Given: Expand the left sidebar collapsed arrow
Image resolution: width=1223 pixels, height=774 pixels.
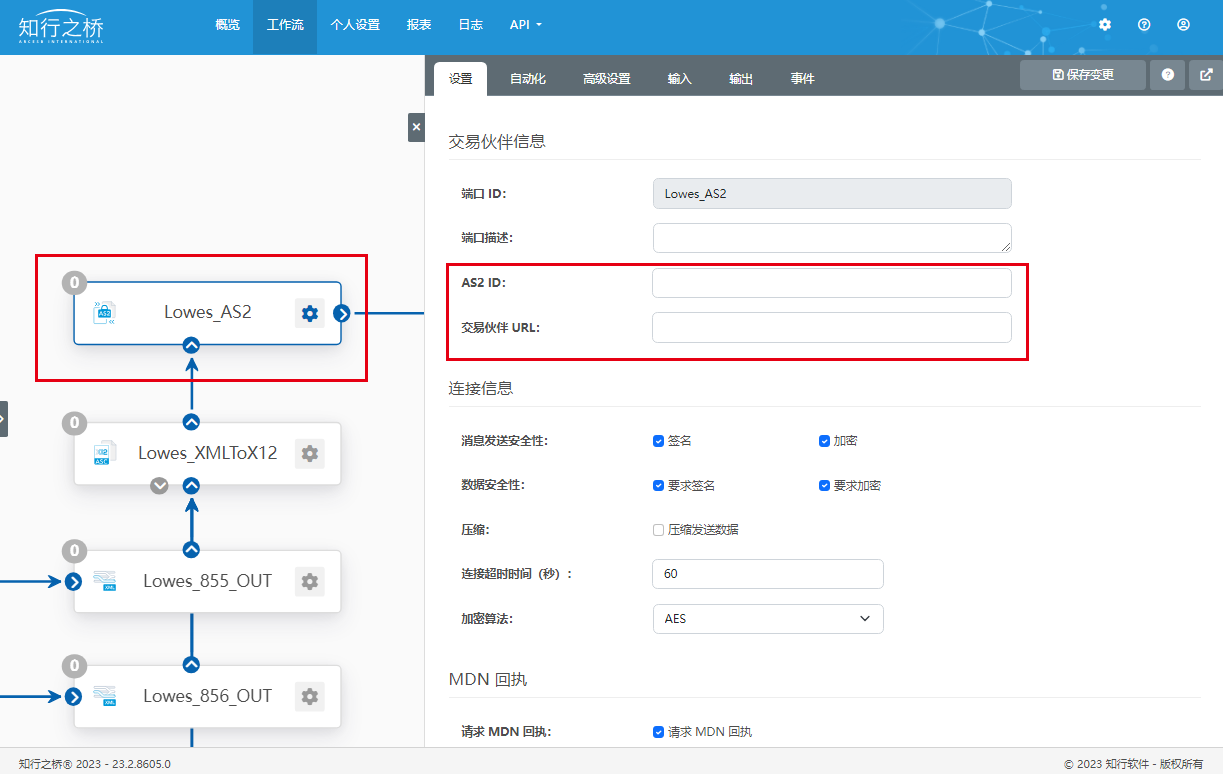Looking at the screenshot, I should pyautogui.click(x=3, y=419).
